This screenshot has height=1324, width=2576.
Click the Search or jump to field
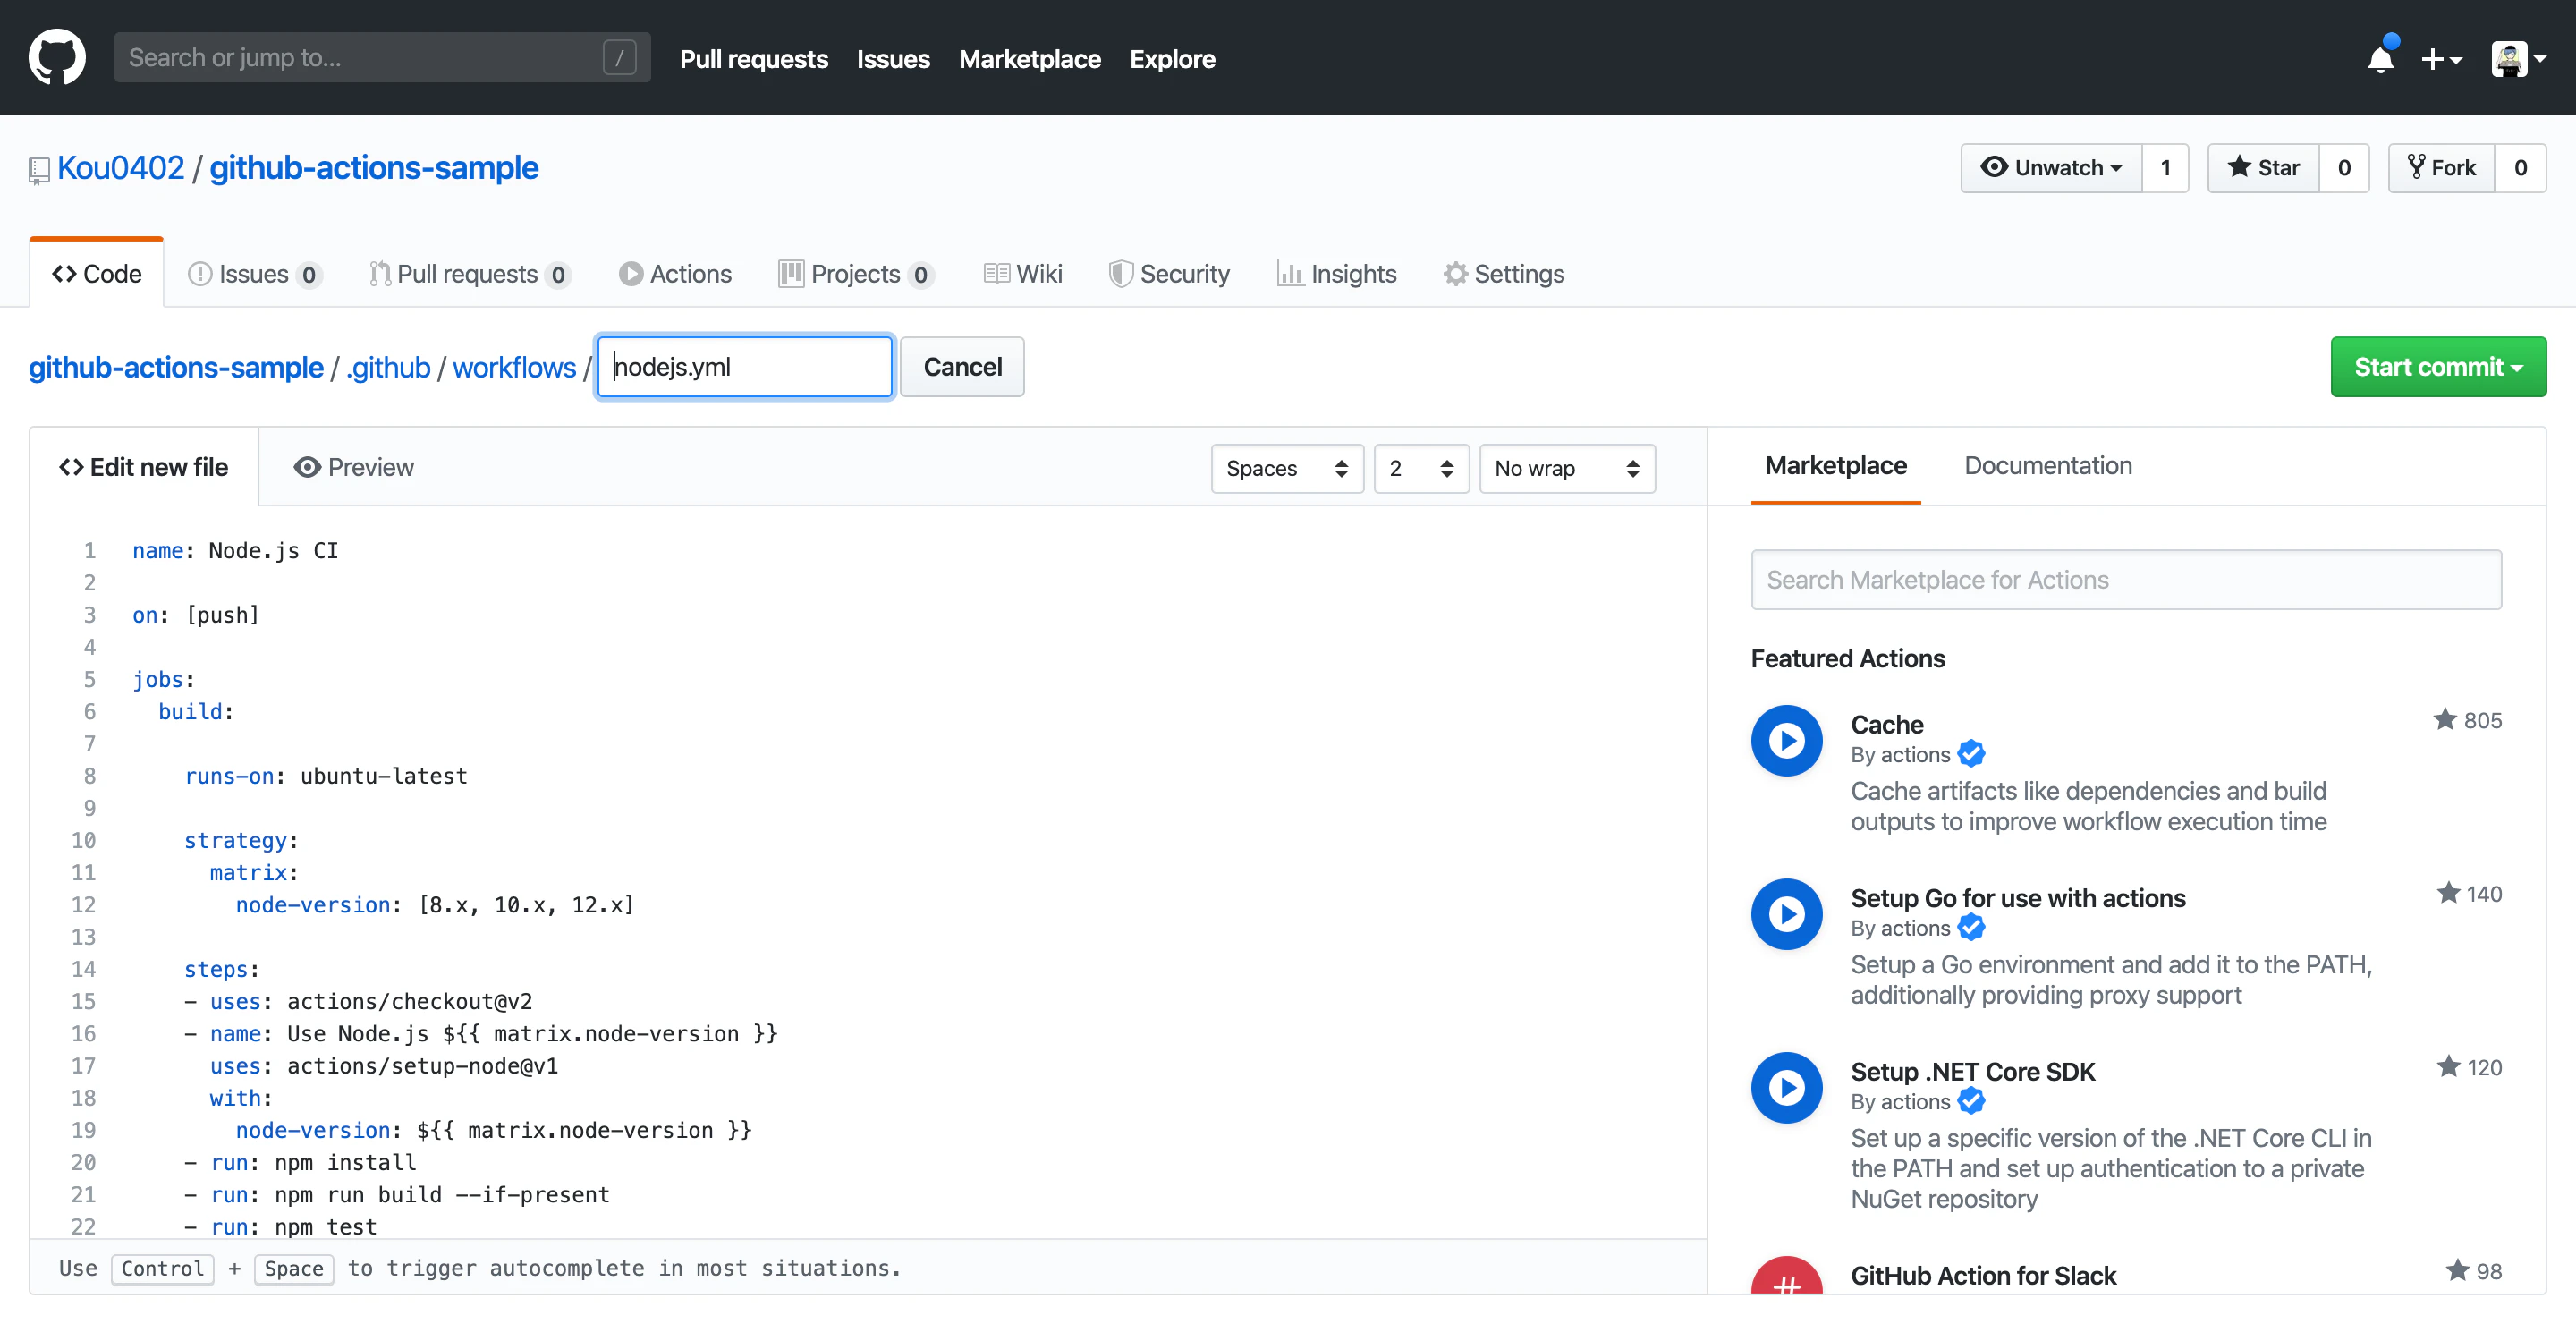382,57
